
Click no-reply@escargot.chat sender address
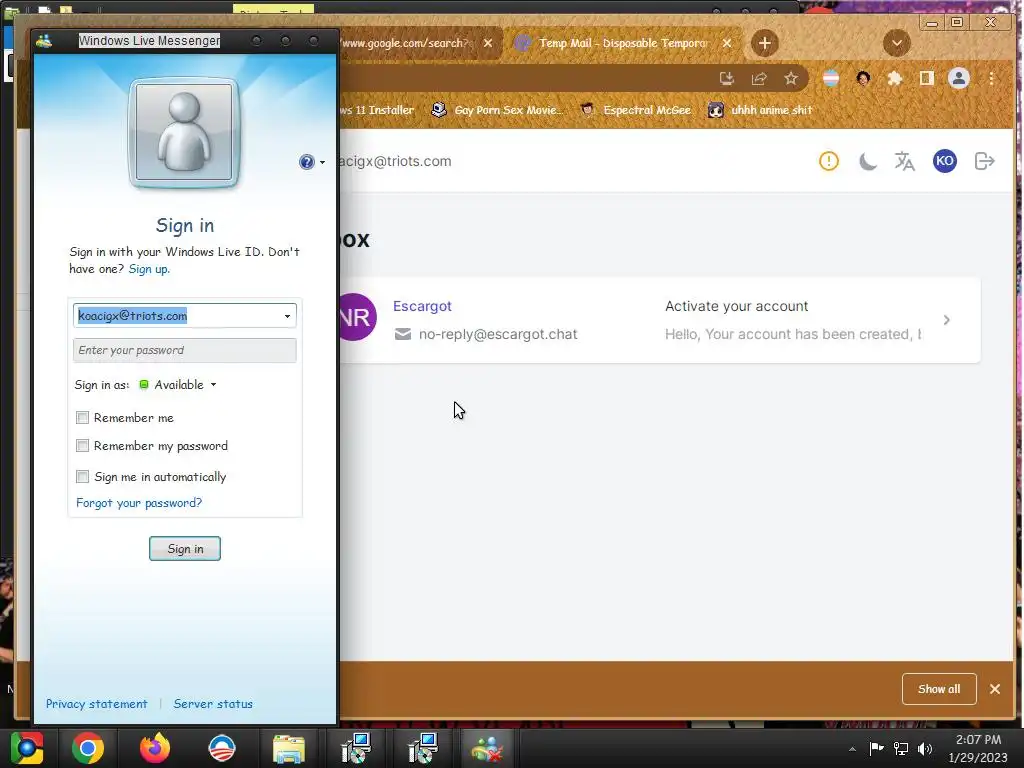click(498, 334)
